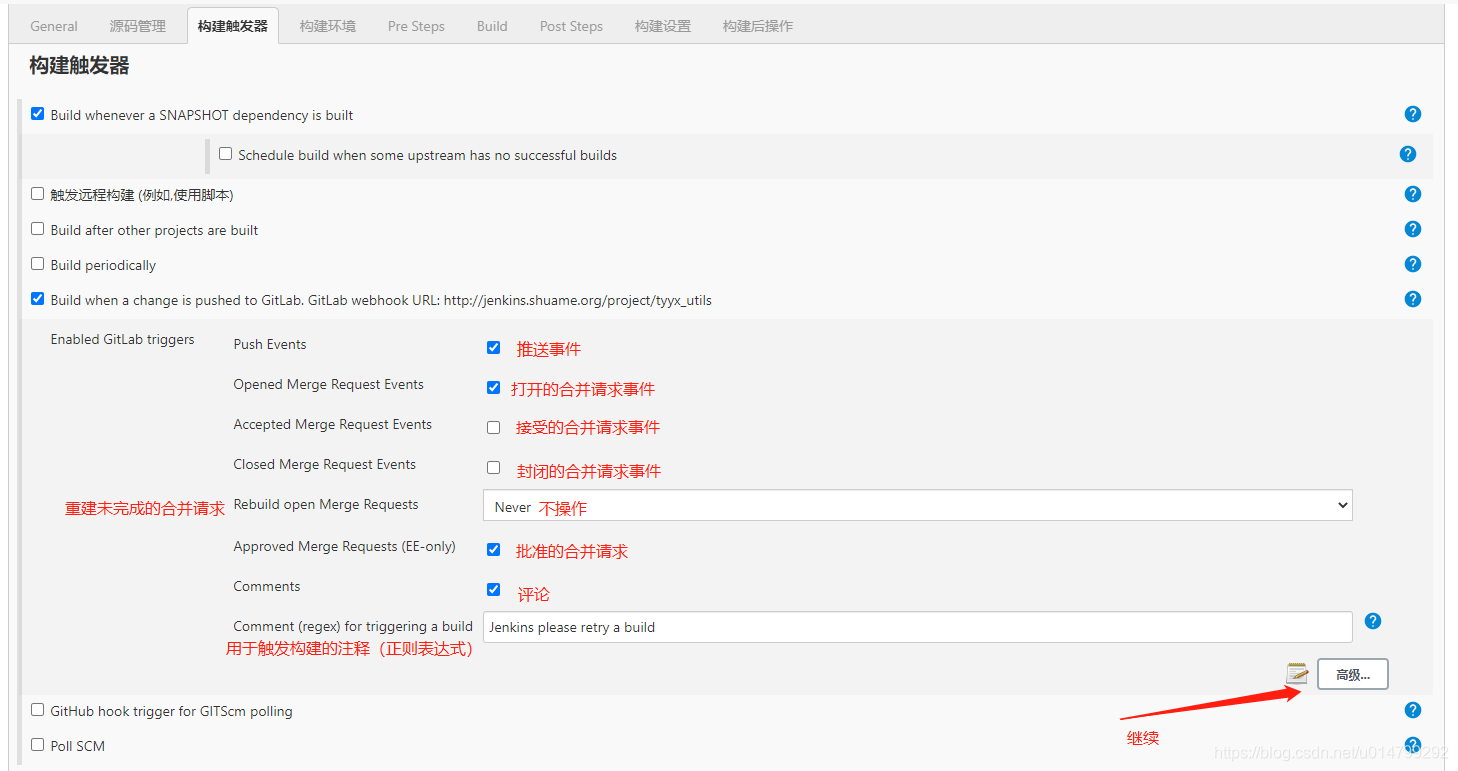Toggle Build when change pushed to GitLab
Image resolution: width=1458 pixels, height=771 pixels.
(38, 299)
